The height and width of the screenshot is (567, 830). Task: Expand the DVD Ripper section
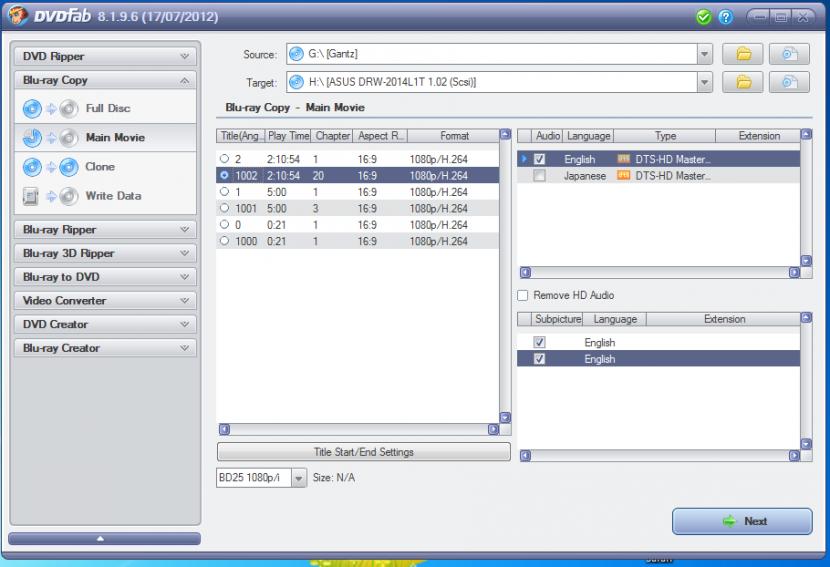[105, 56]
